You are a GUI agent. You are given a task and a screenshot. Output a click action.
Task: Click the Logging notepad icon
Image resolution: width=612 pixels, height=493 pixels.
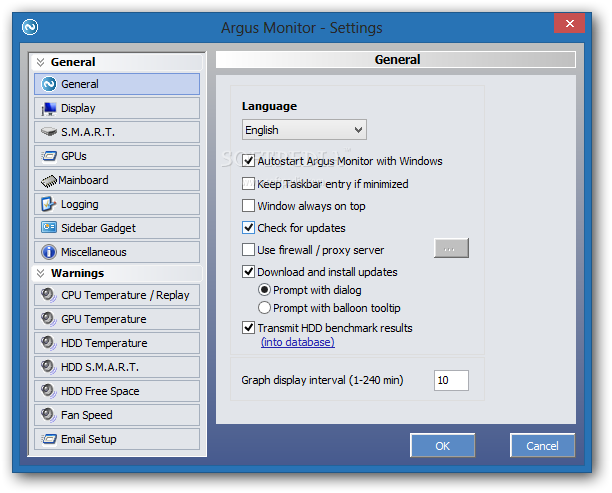tap(49, 204)
